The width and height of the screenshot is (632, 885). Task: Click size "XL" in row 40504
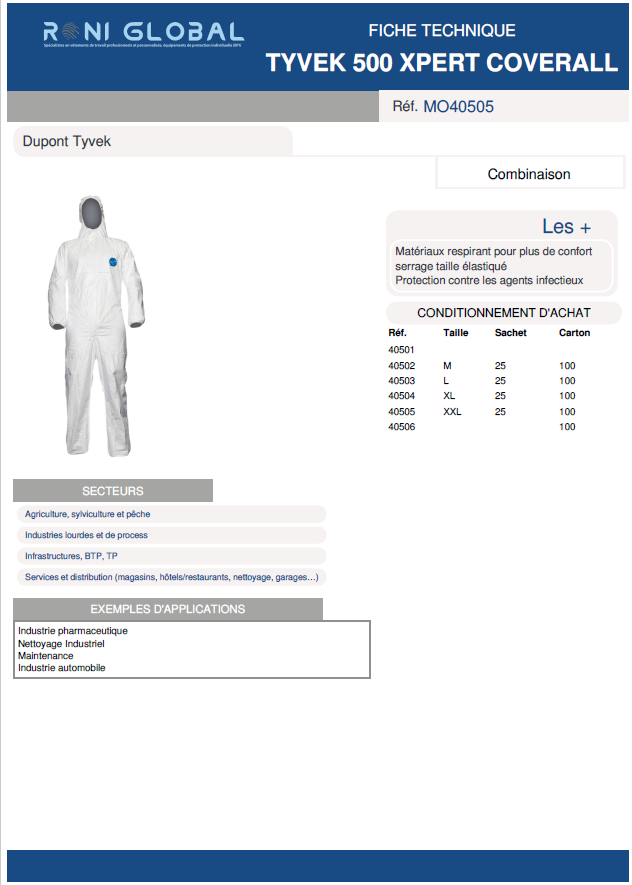(x=449, y=396)
